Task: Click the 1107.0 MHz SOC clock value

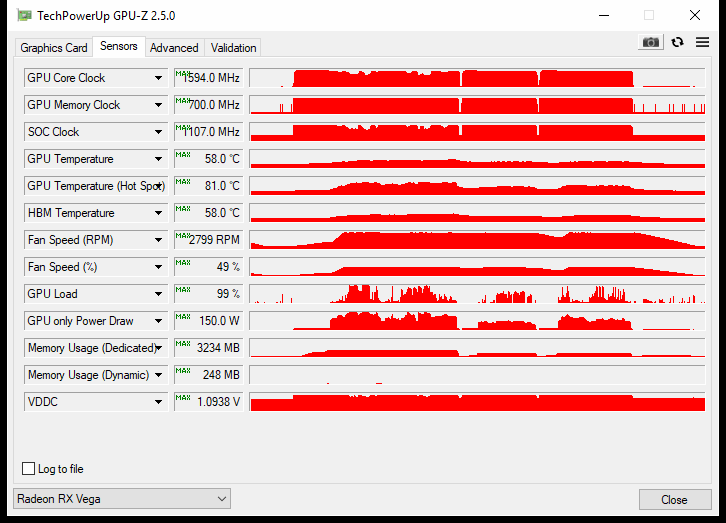Action: point(208,132)
